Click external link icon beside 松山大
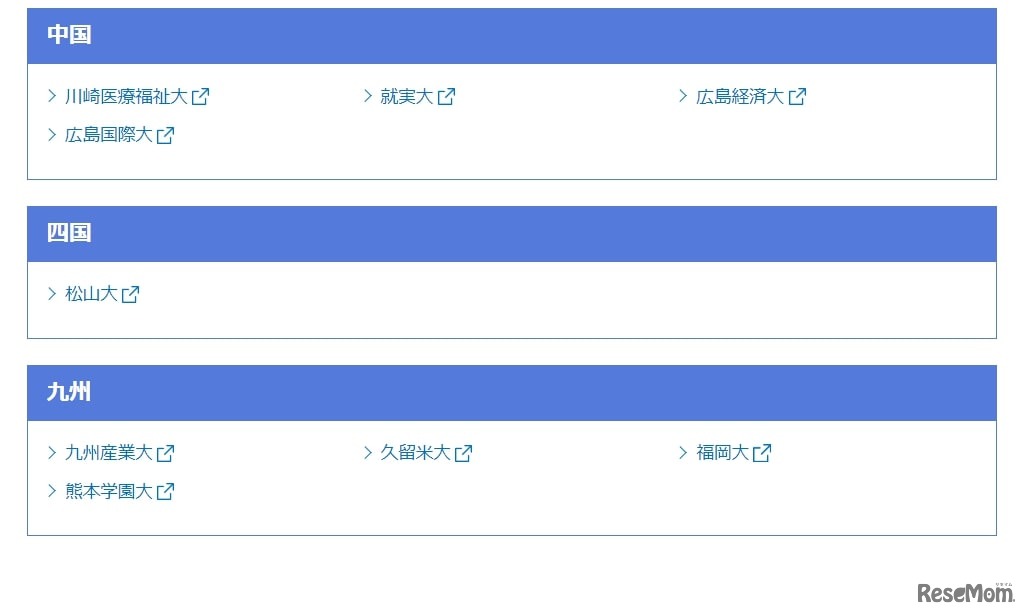This screenshot has height=616, width=1028. [x=130, y=294]
